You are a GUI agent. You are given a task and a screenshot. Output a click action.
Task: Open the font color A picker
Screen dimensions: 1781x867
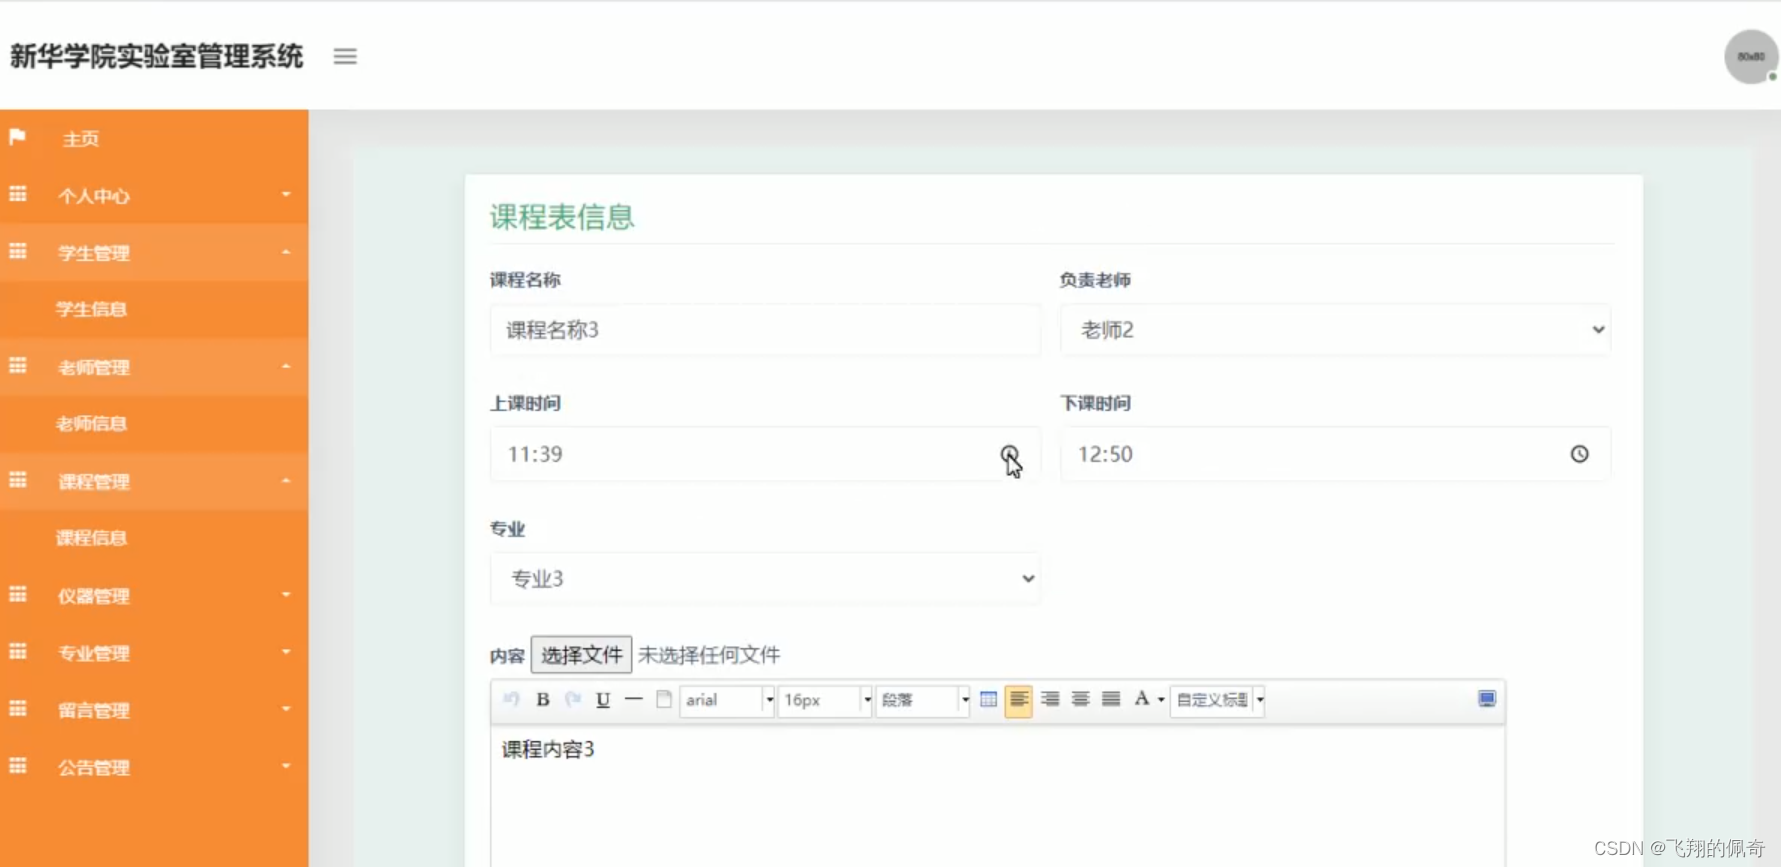[1142, 699]
